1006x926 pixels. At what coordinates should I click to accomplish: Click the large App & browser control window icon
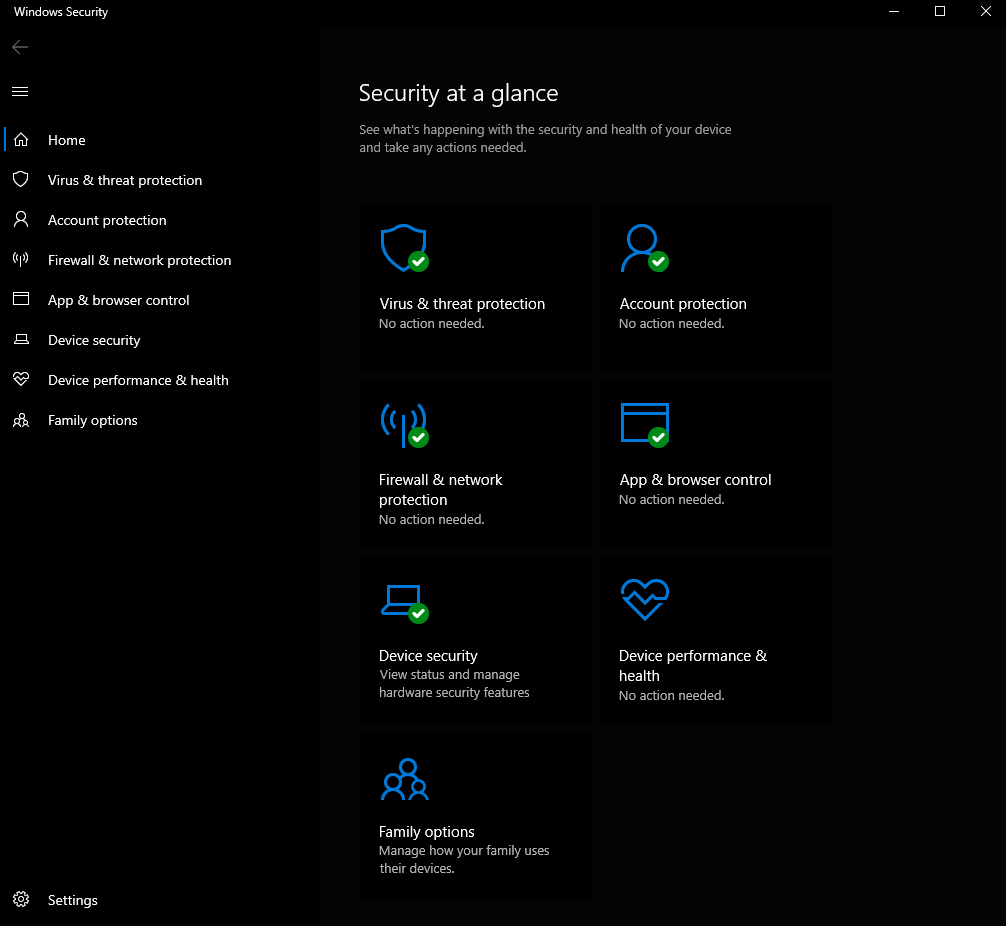click(x=645, y=424)
